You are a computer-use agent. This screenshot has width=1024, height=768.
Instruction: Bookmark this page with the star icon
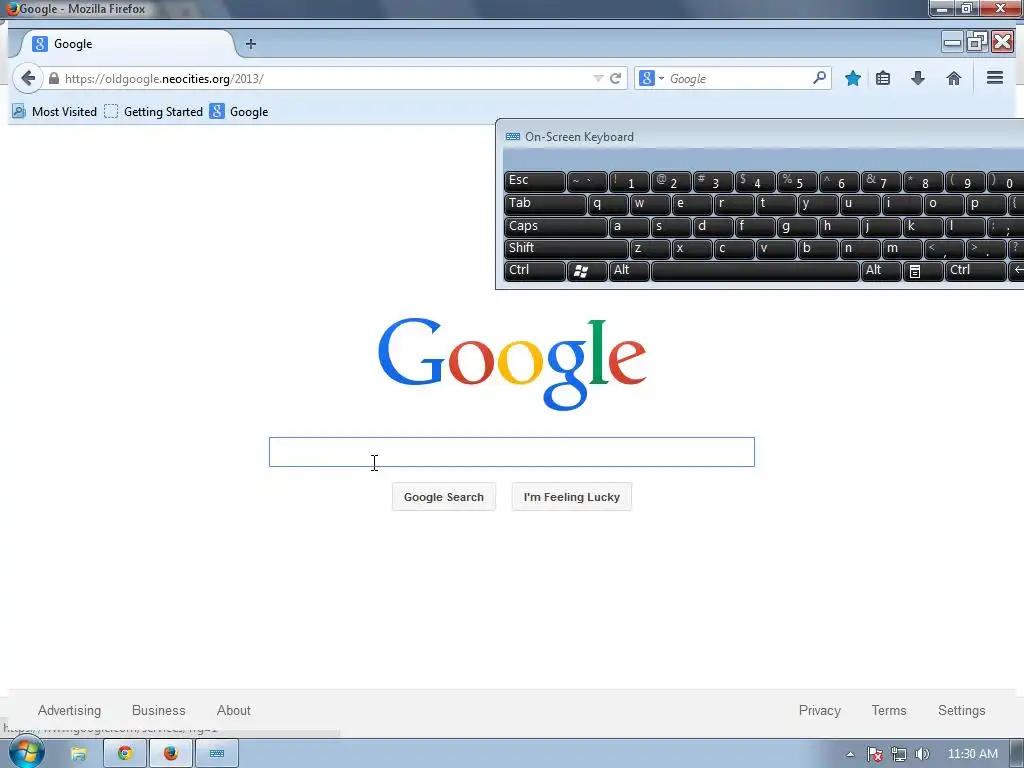point(852,78)
